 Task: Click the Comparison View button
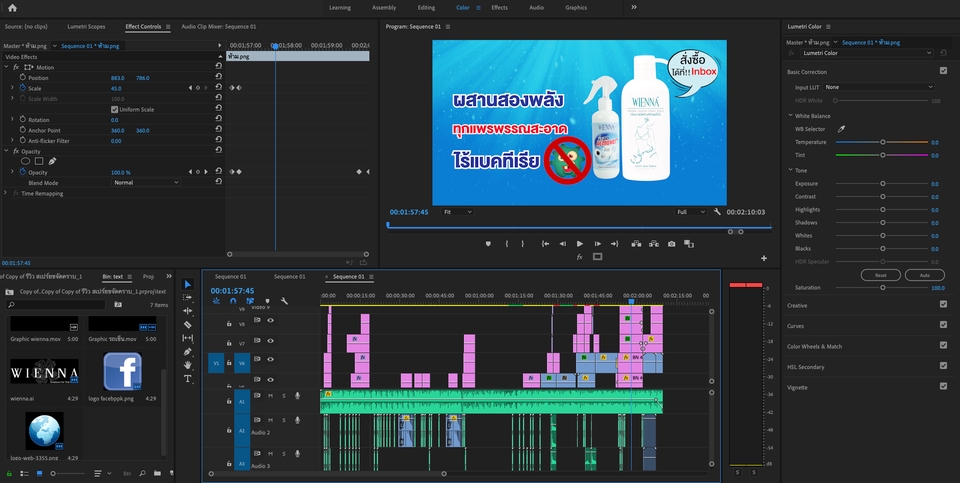point(689,244)
